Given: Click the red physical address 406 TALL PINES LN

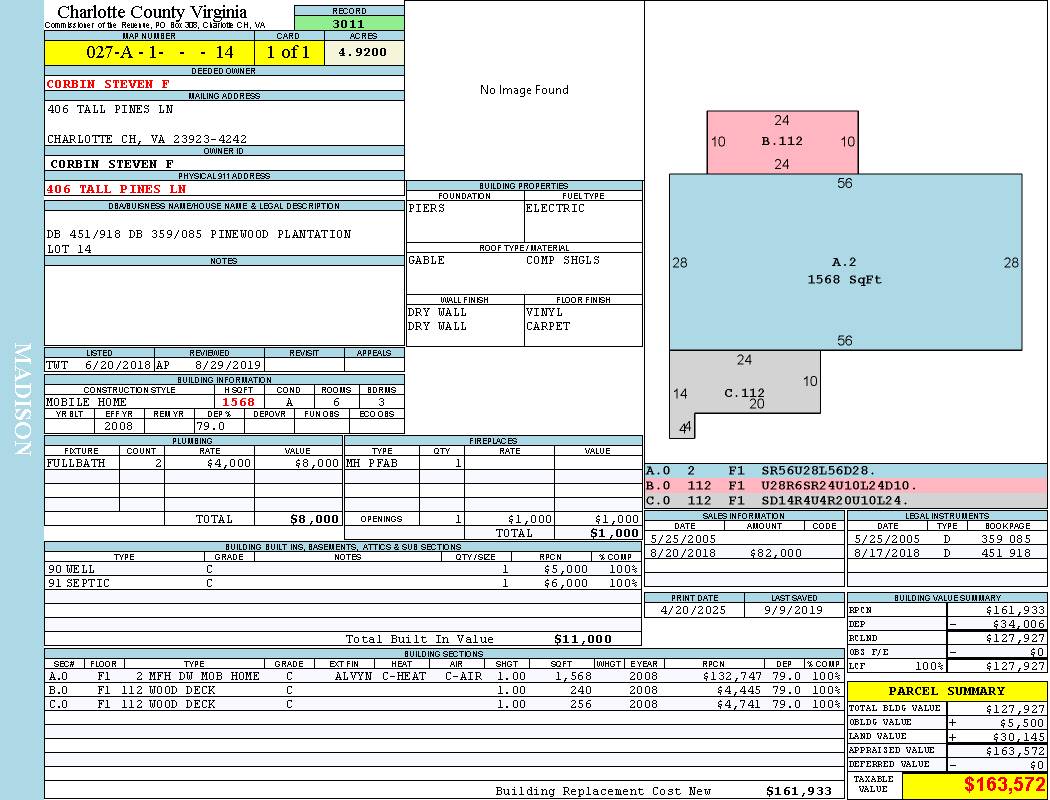Looking at the screenshot, I should click(x=116, y=189).
